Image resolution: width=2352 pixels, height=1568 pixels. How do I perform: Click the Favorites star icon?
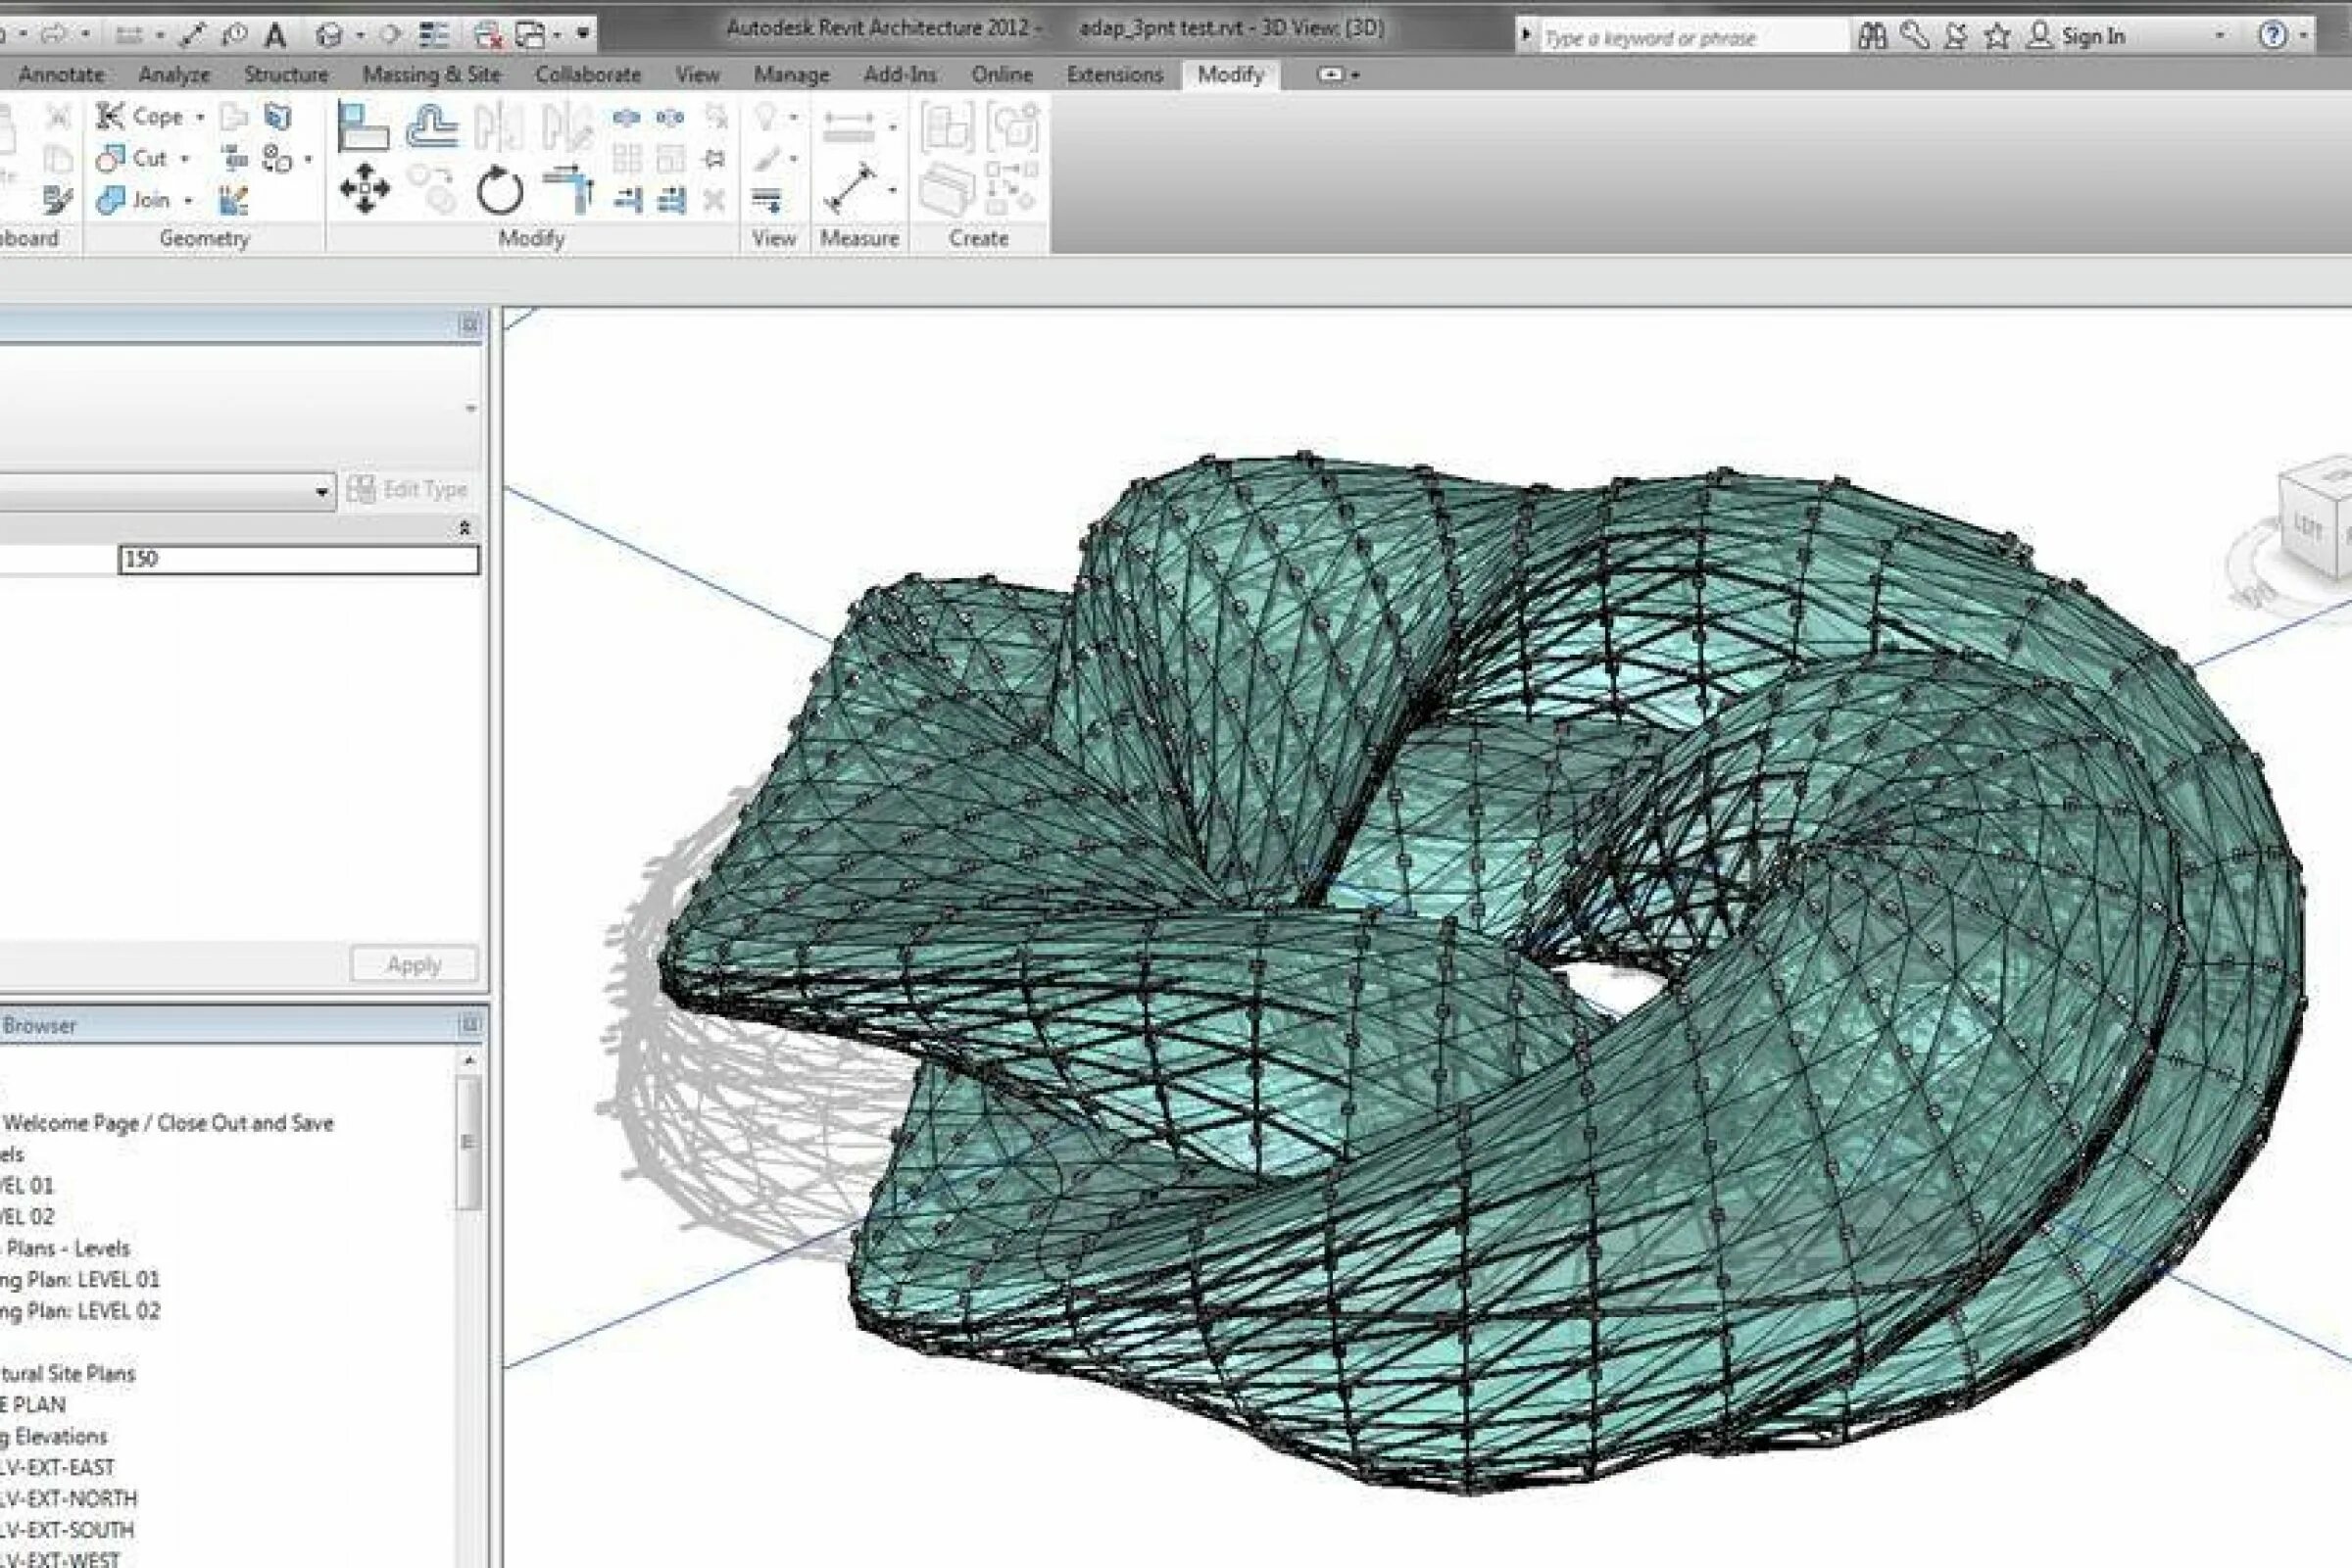point(1997,37)
